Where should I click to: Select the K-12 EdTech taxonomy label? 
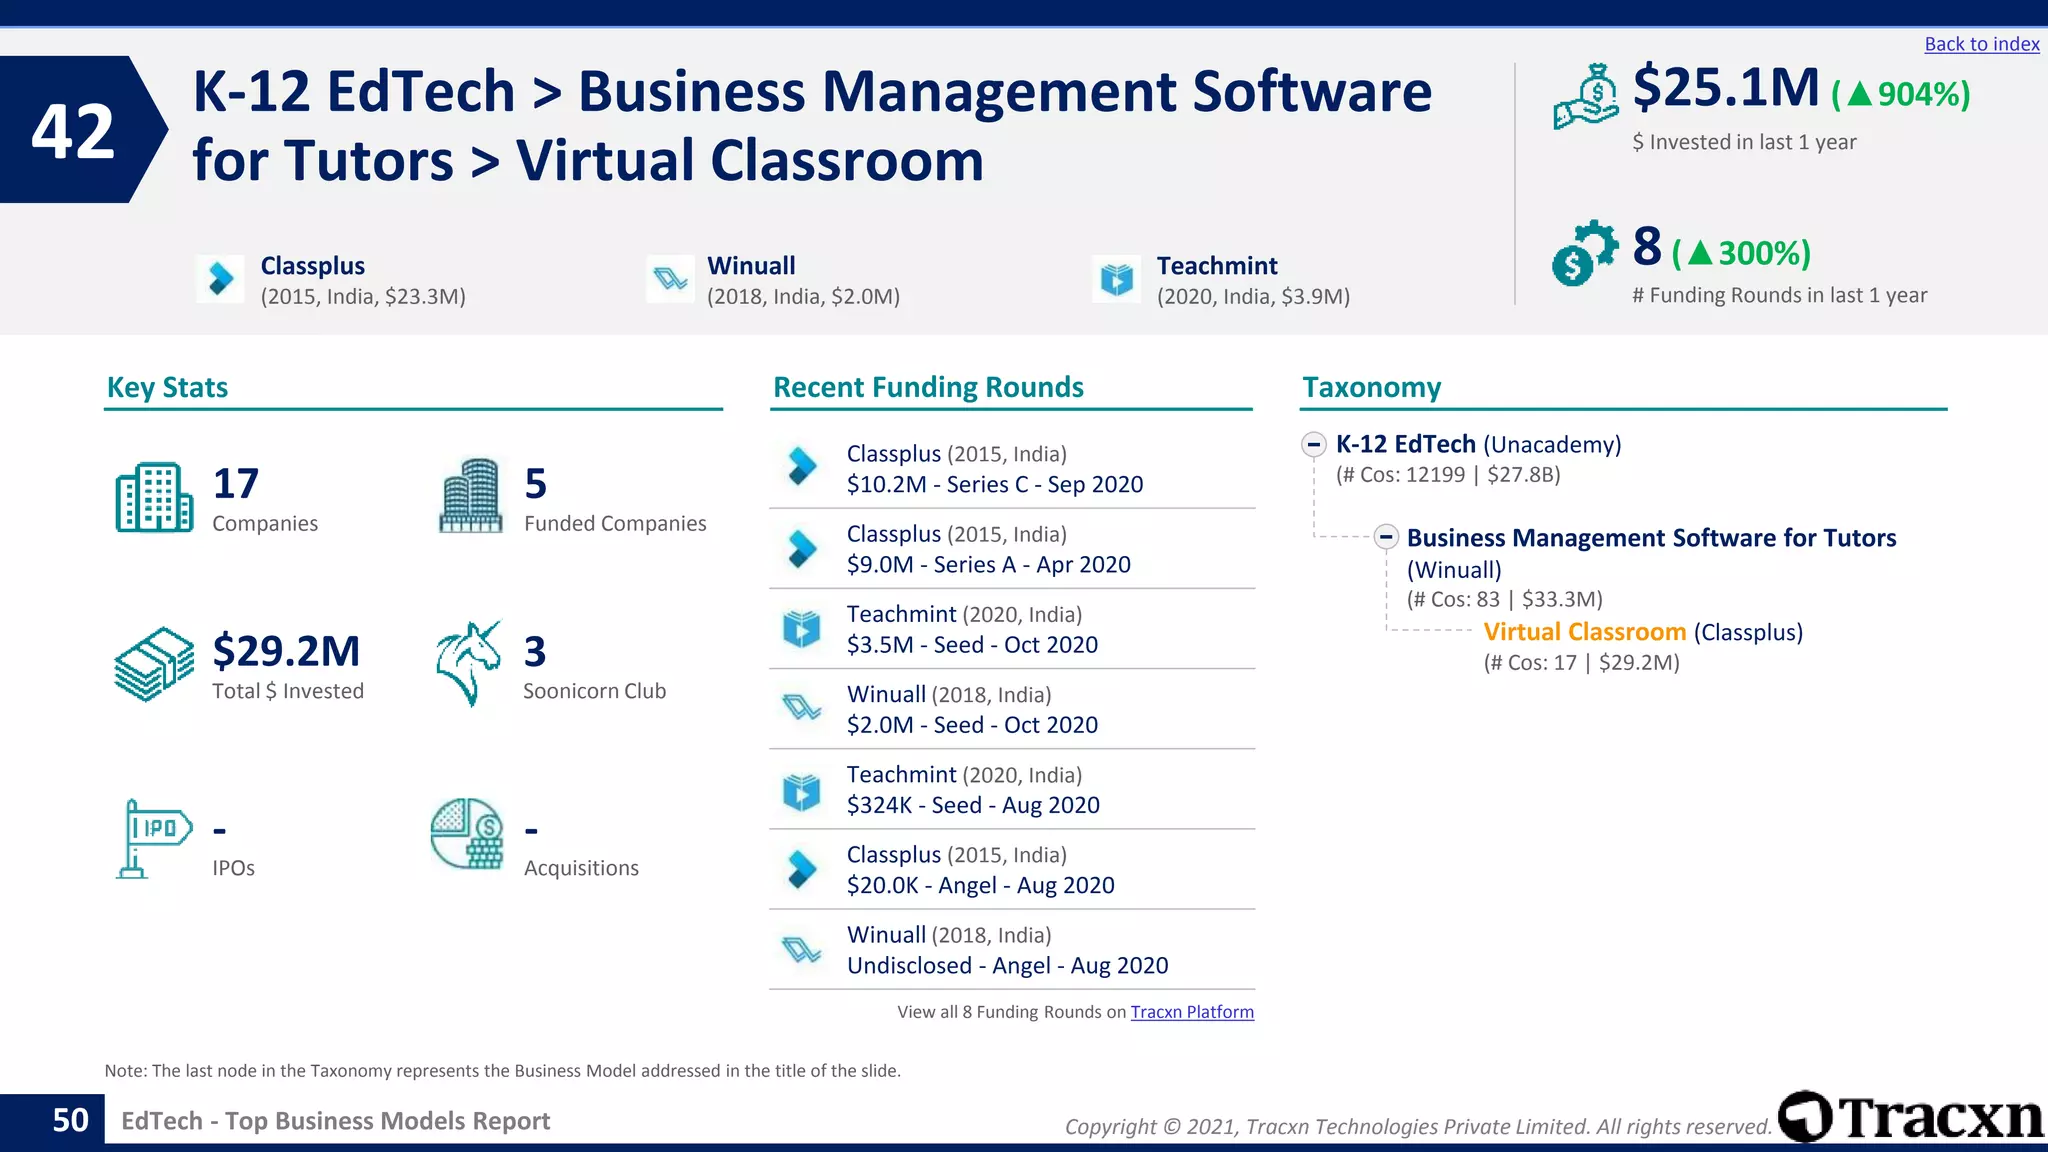pyautogui.click(x=1406, y=444)
